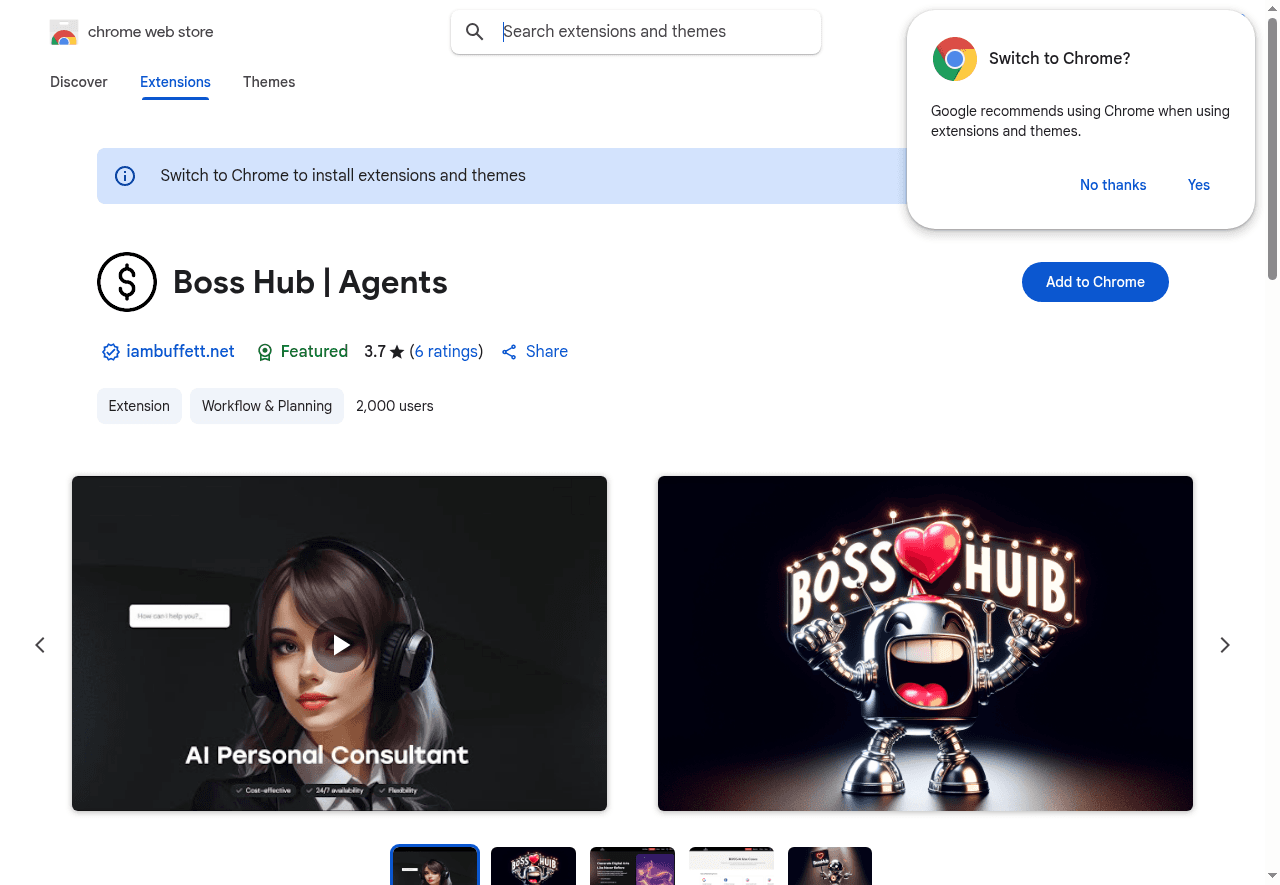Select the Boss Hub robot thumbnail
Screen dimensions: 1280x885
pos(533,866)
